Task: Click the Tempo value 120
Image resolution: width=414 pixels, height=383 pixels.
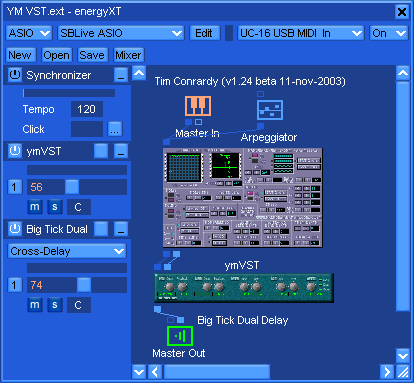Action: (87, 109)
